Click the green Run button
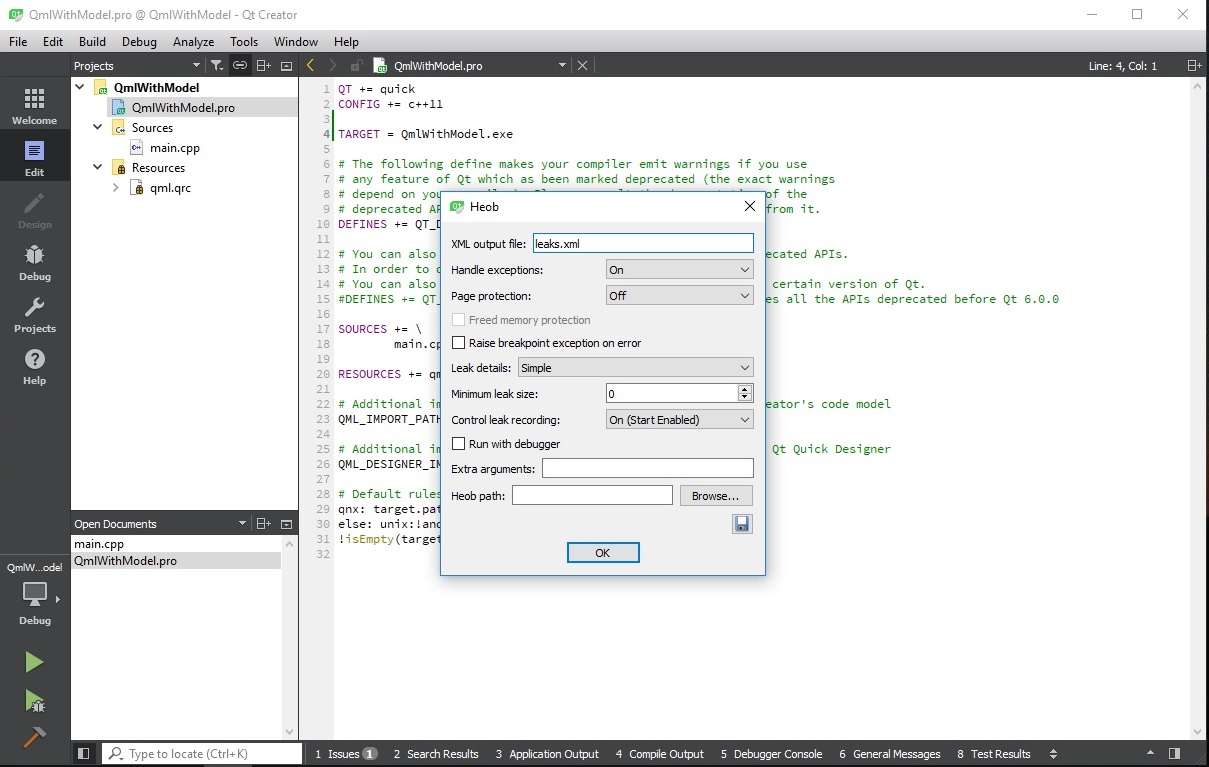 click(34, 662)
